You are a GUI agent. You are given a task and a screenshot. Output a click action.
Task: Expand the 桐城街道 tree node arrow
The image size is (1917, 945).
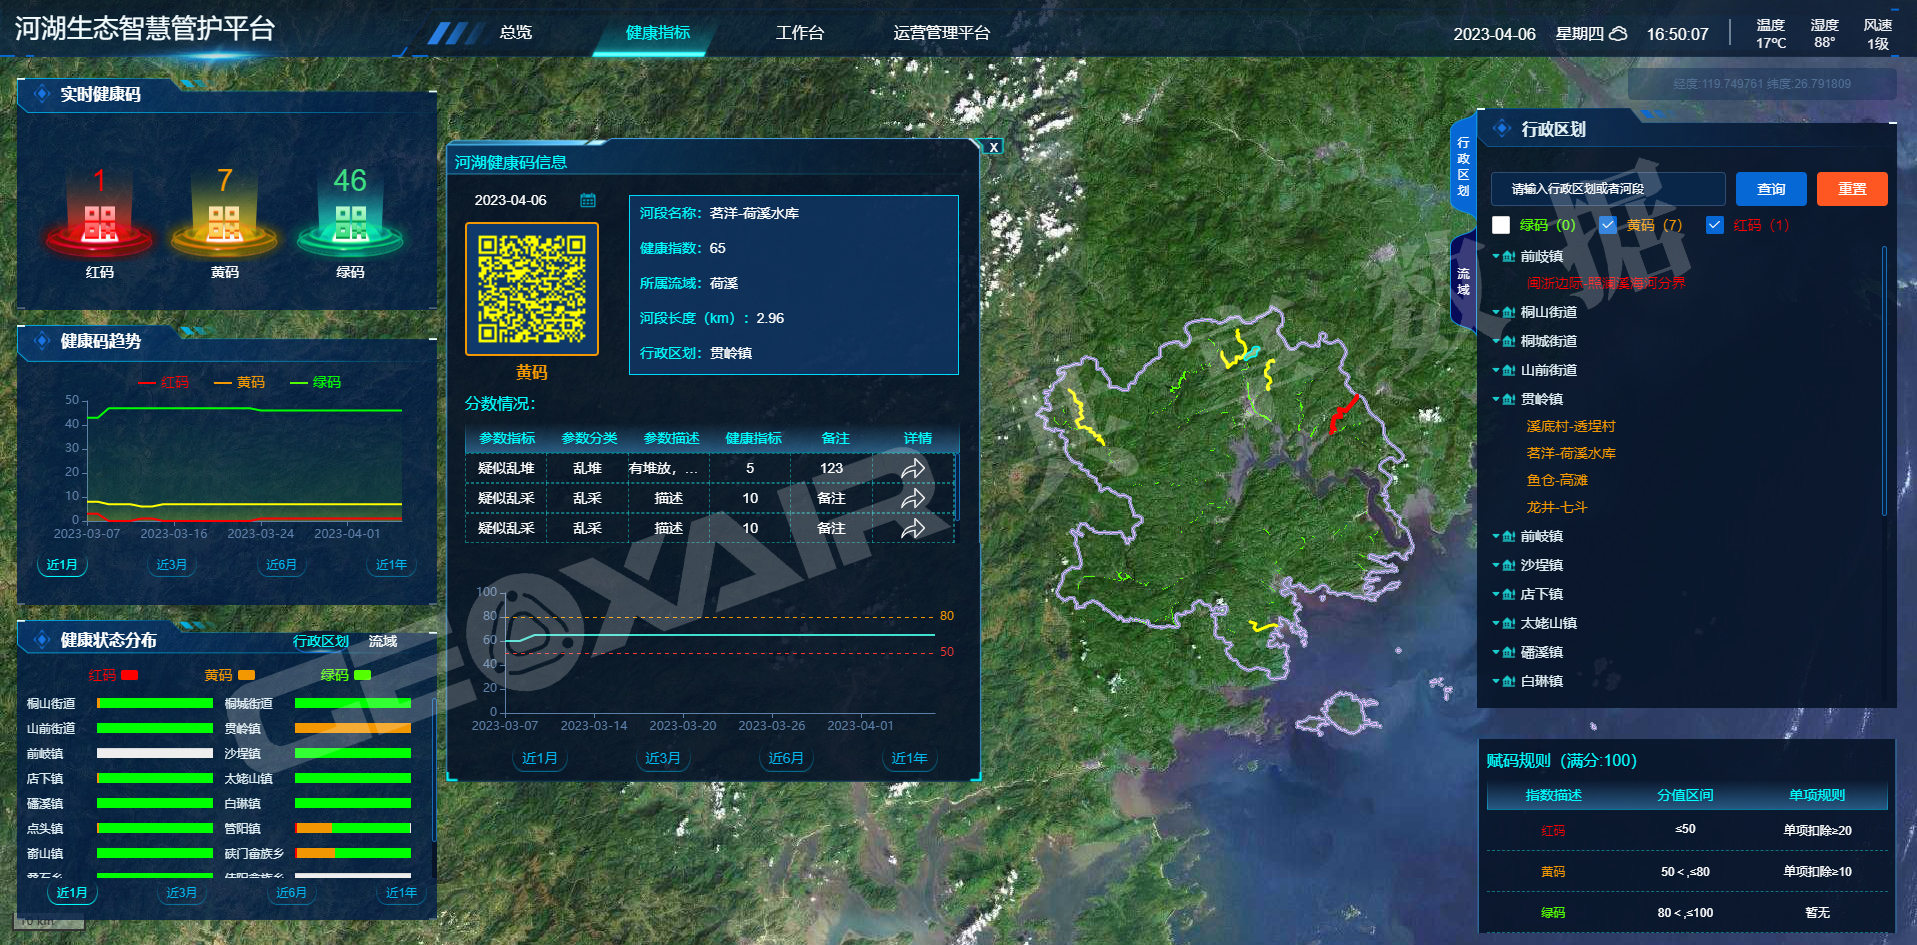click(1495, 341)
